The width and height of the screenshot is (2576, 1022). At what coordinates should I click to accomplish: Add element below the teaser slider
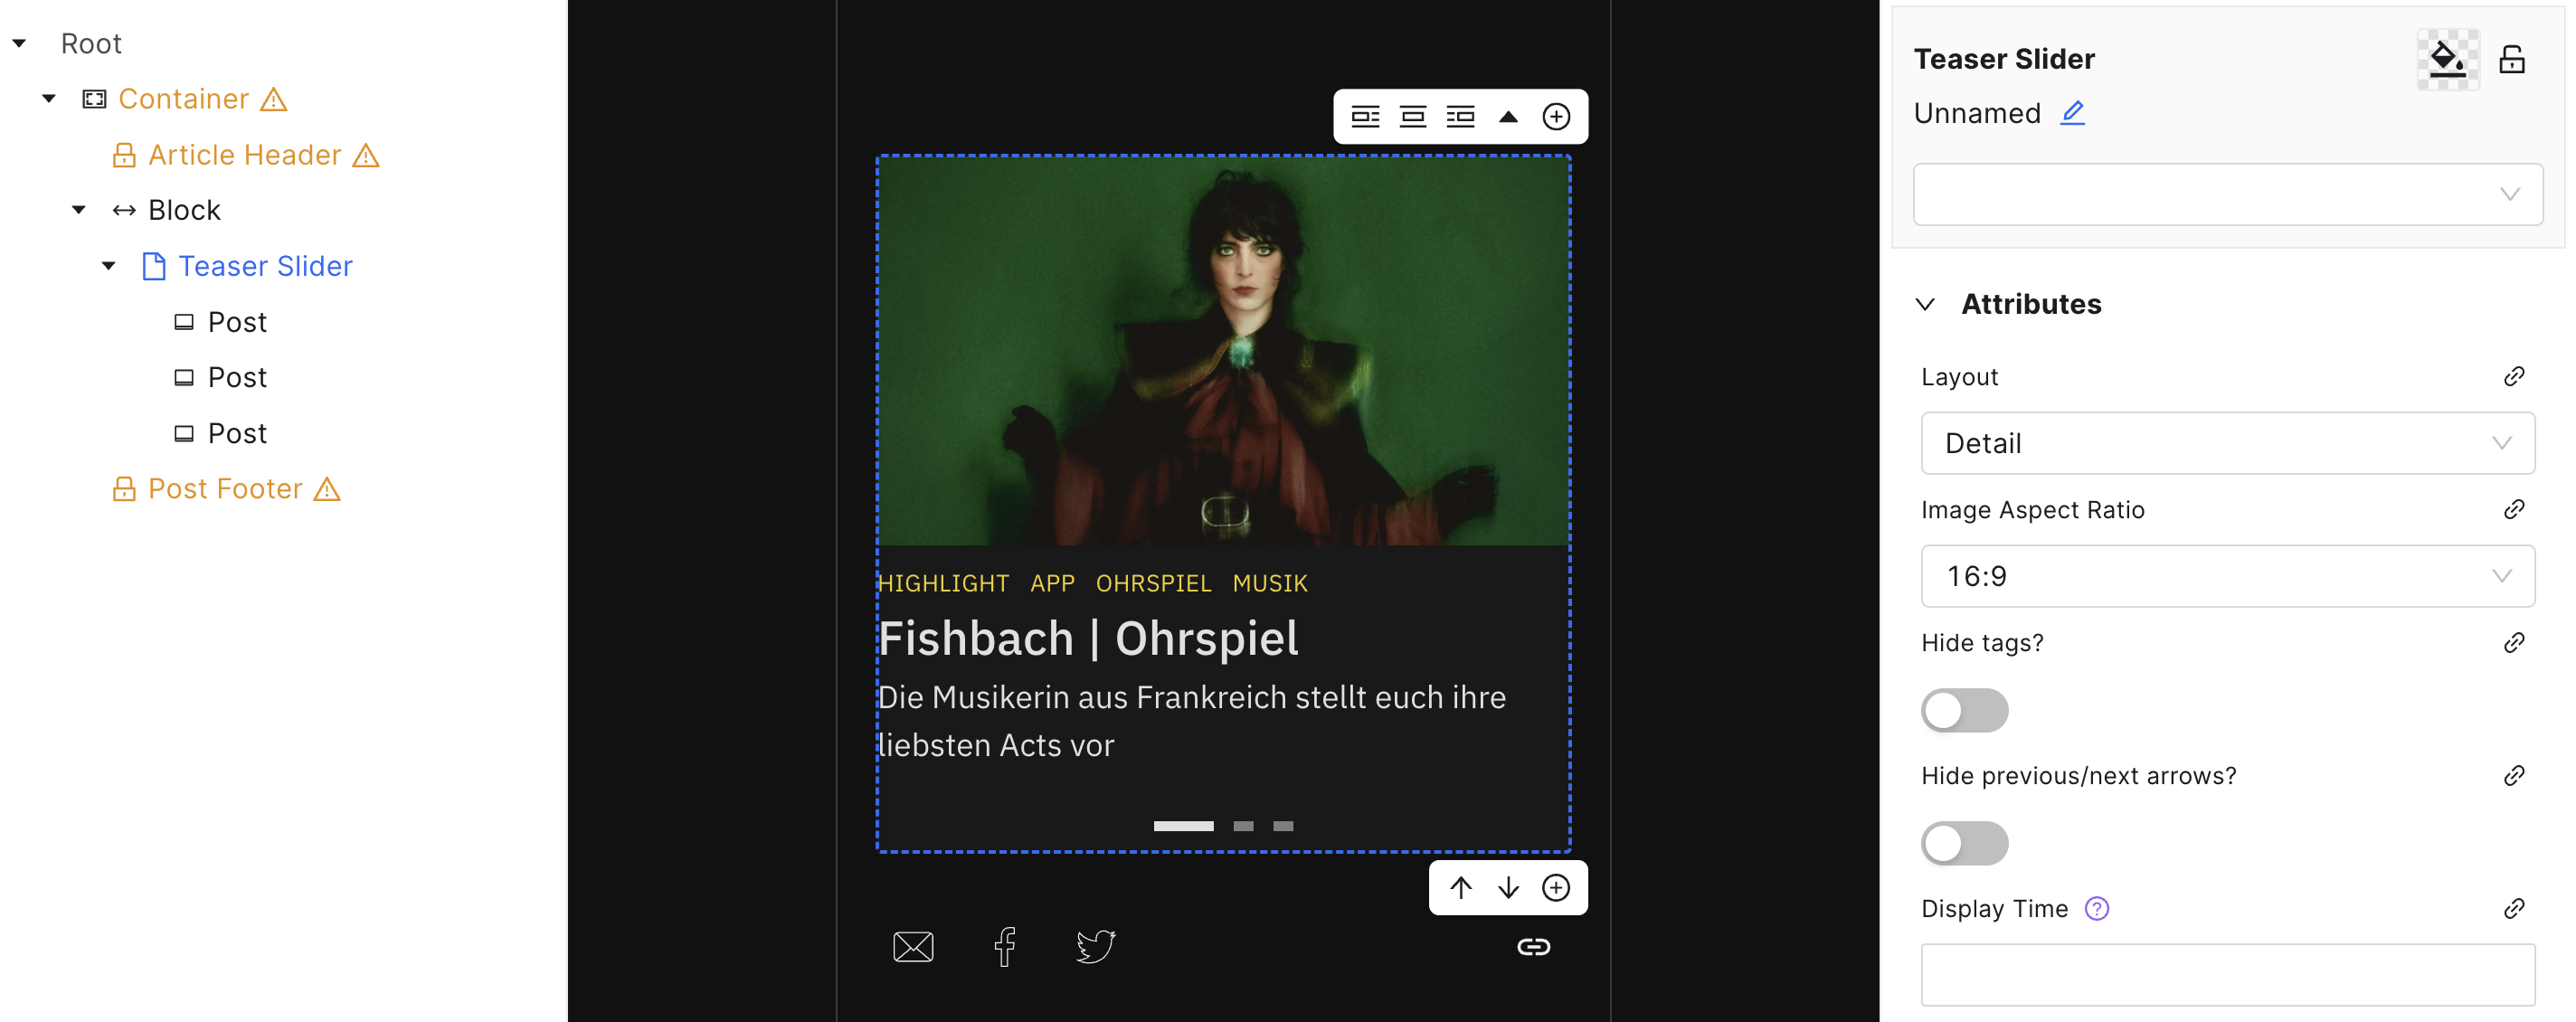pyautogui.click(x=1556, y=888)
